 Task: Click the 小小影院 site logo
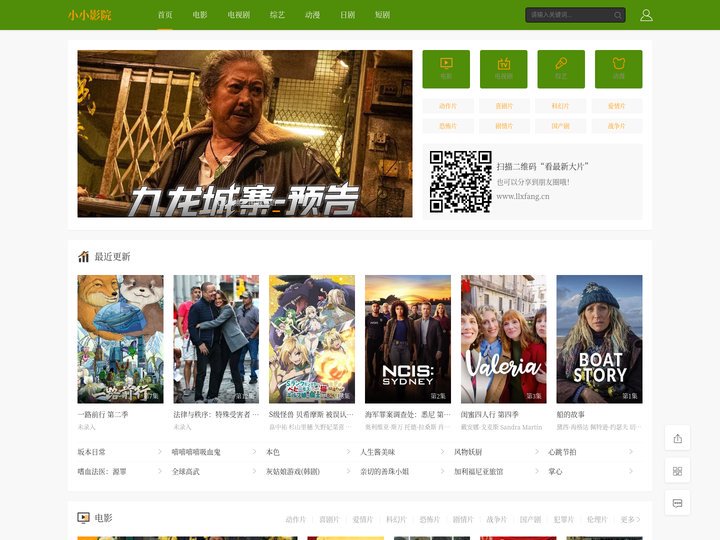tap(90, 15)
